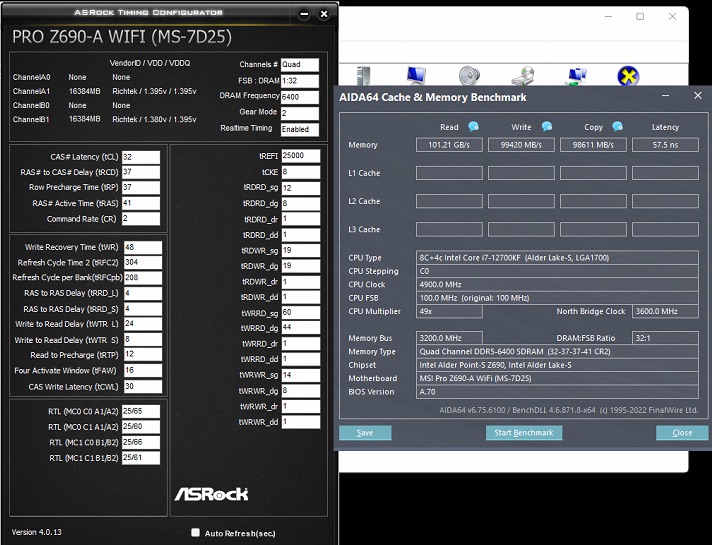Open the computer tower icon in AIDA64 toolbar

[x=363, y=76]
